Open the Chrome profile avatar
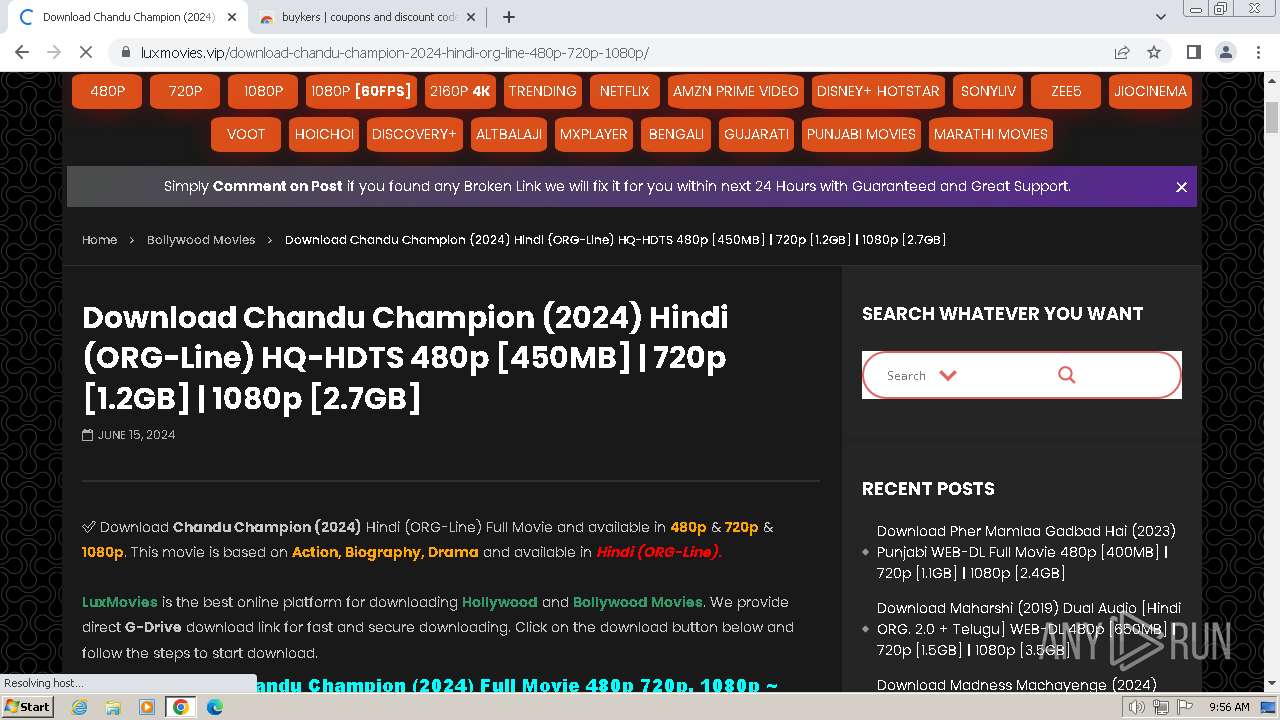This screenshot has width=1280, height=720. (x=1225, y=52)
